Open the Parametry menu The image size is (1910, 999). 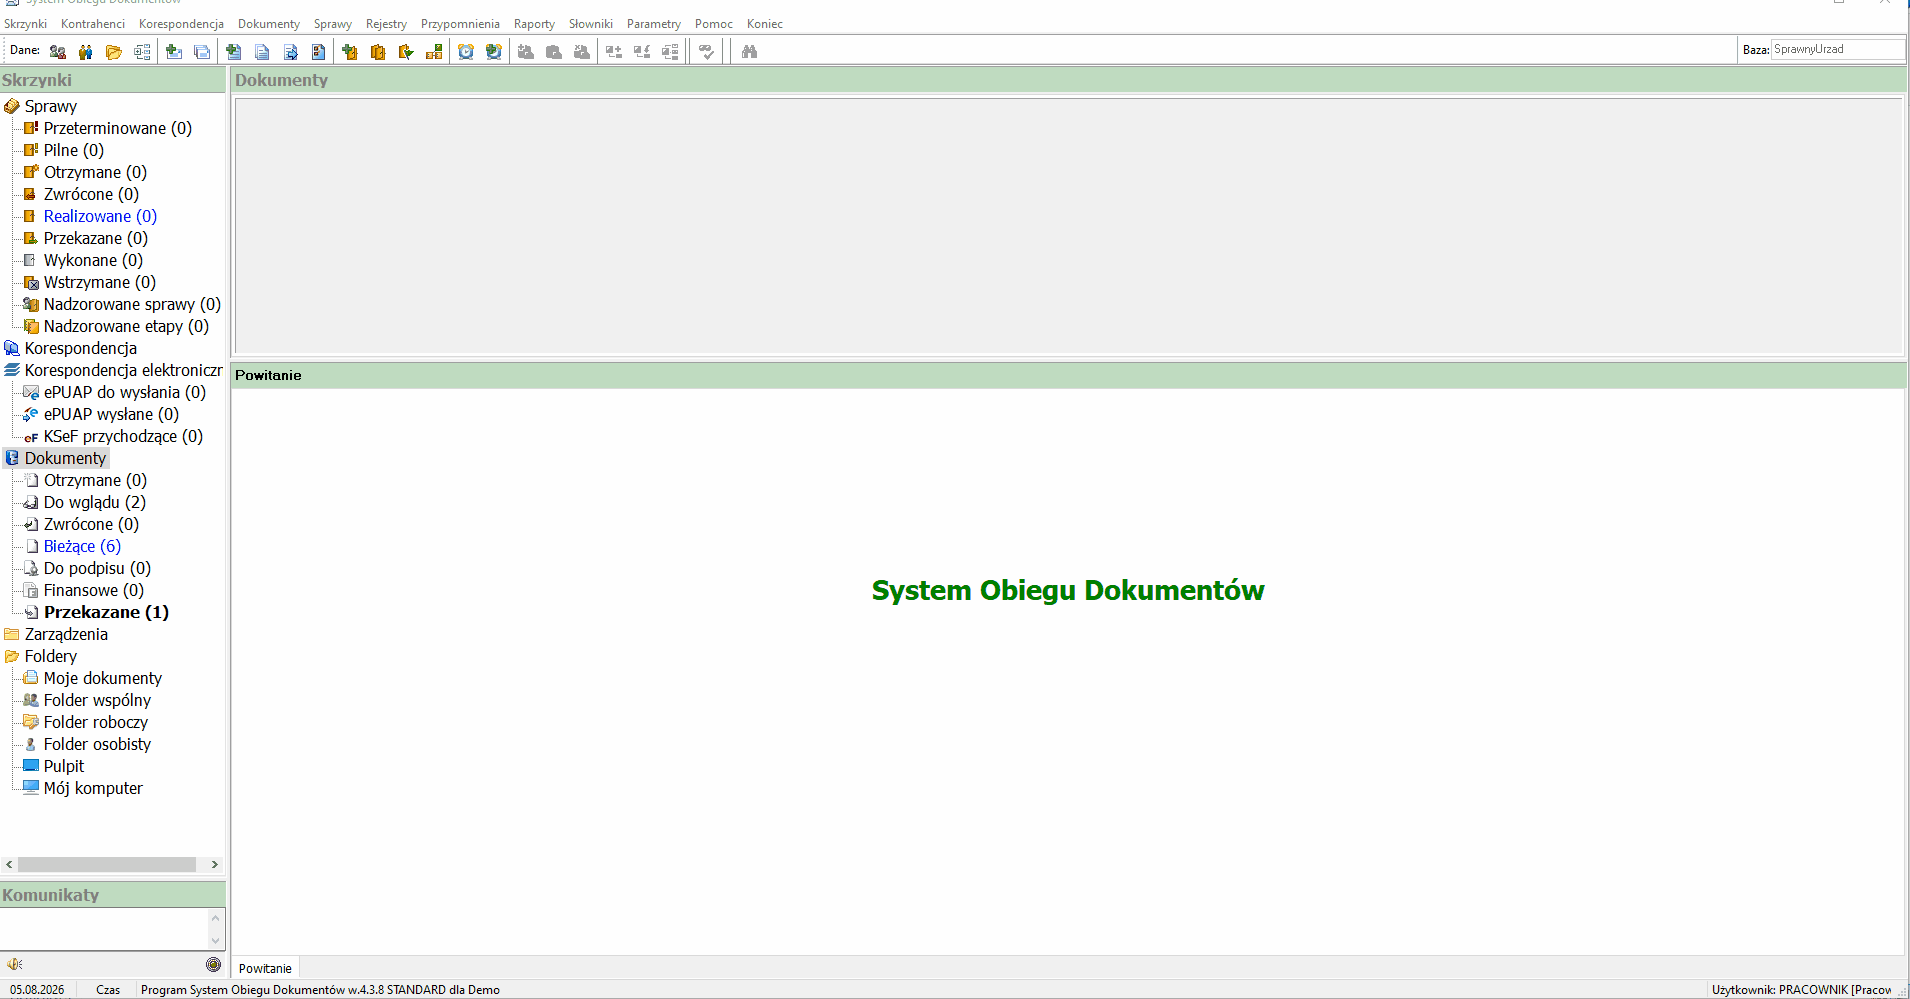654,24
